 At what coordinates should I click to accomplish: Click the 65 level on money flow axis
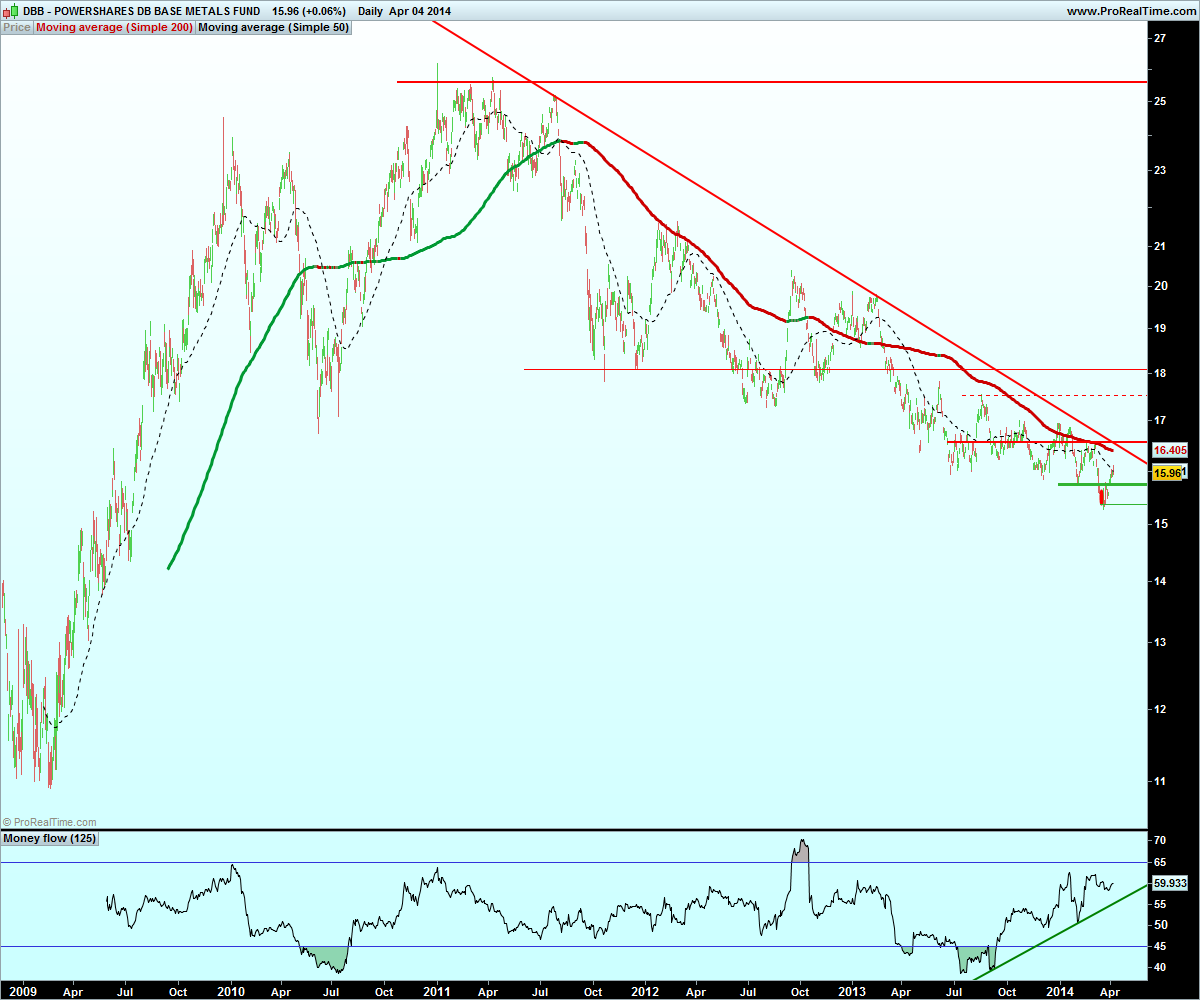(1160, 862)
